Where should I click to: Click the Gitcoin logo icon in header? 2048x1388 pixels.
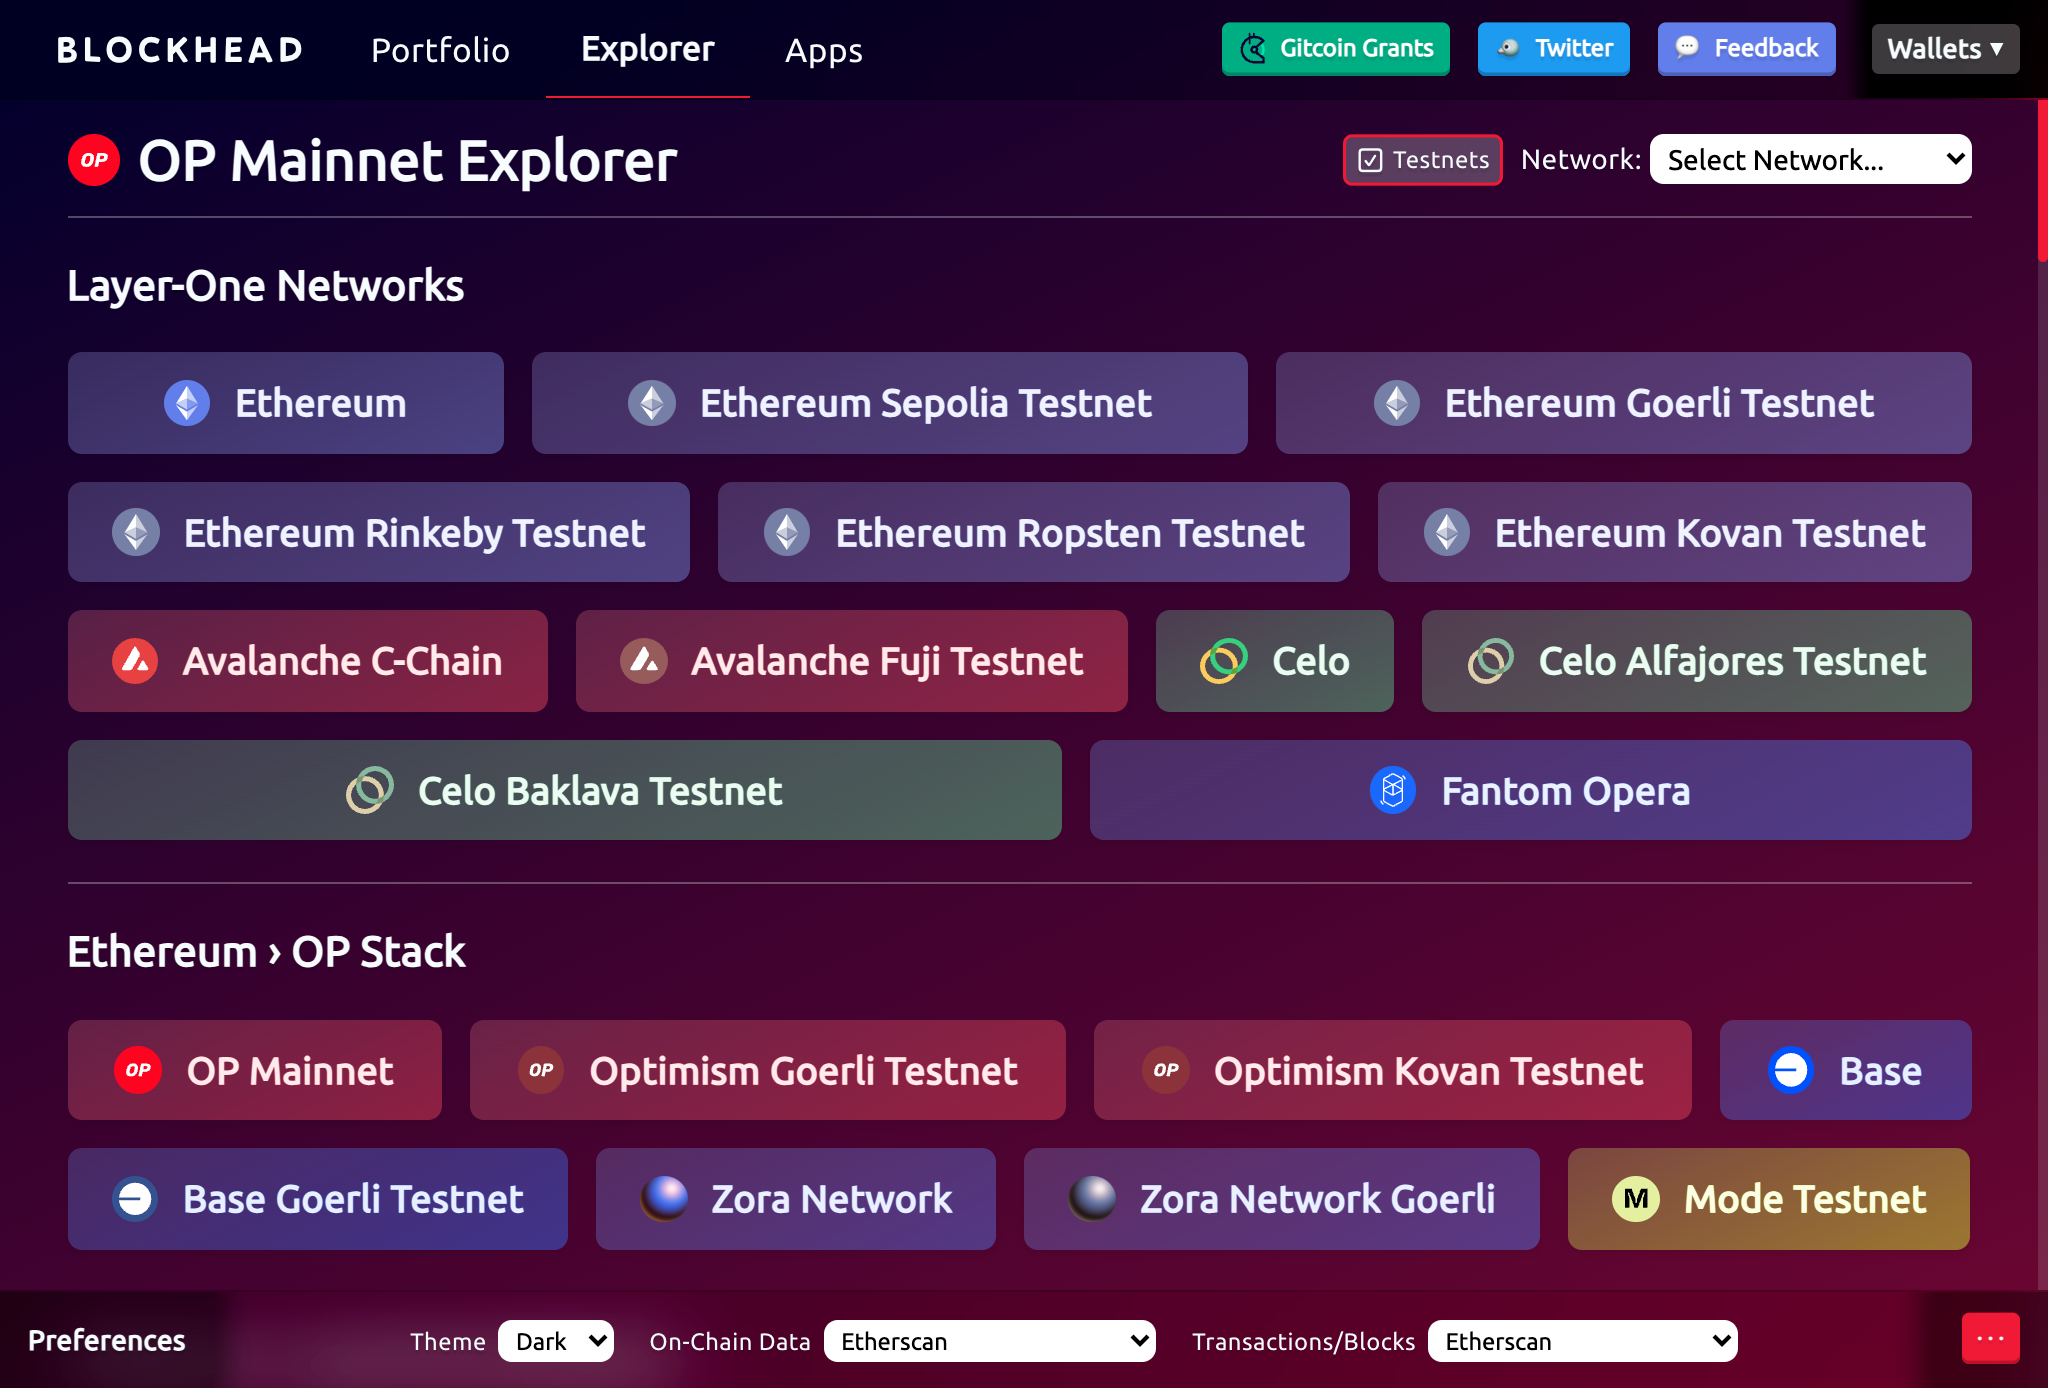[x=1253, y=48]
